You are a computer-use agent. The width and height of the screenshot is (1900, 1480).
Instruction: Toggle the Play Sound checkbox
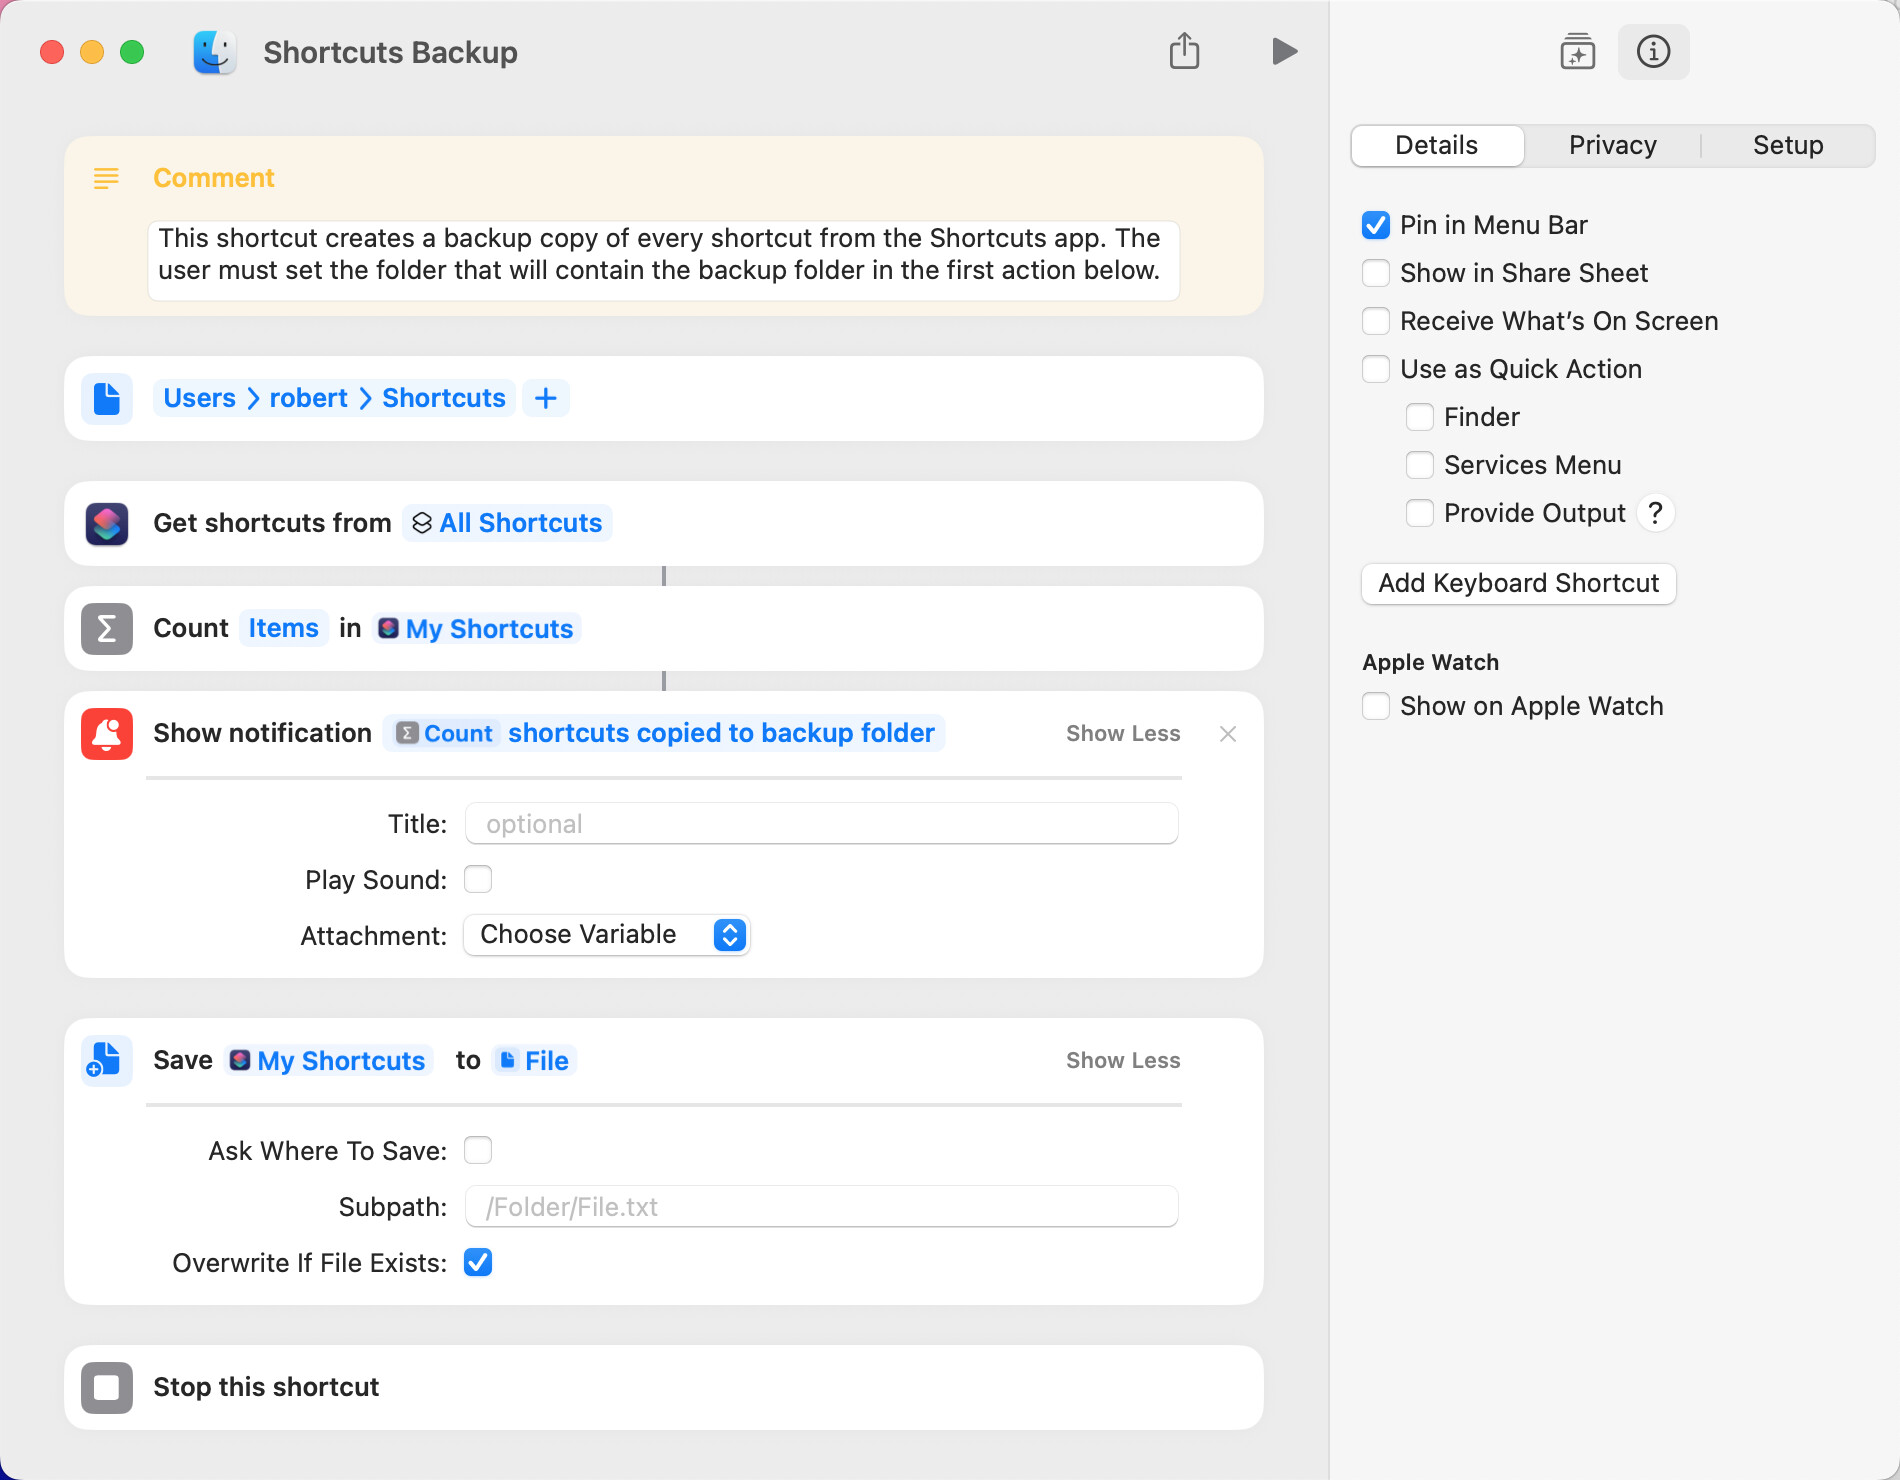(x=478, y=879)
